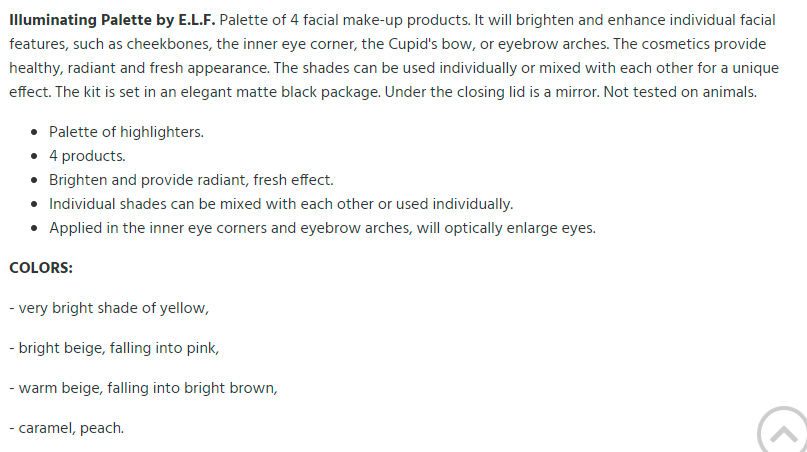Click the 'COLORS:' heading
This screenshot has height=452, width=807.
[x=41, y=268]
